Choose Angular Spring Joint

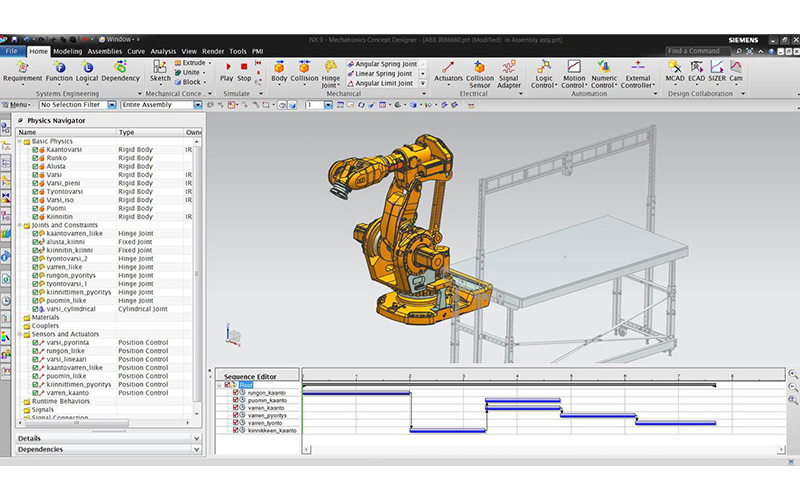[382, 64]
